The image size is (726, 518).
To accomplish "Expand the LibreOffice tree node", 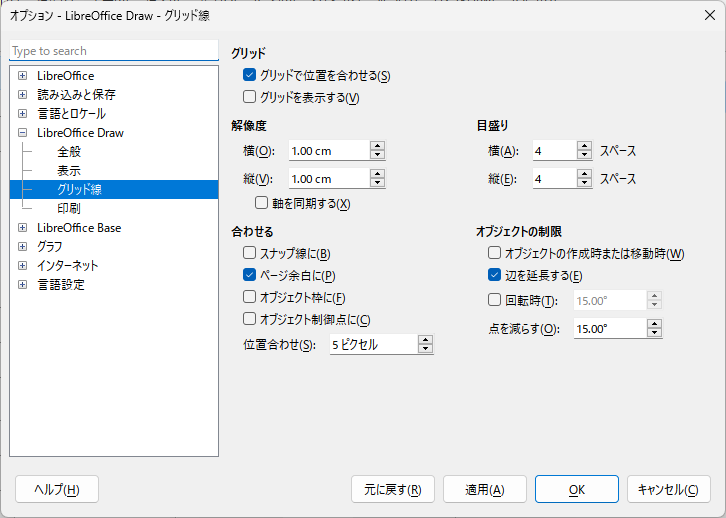I will coord(22,75).
